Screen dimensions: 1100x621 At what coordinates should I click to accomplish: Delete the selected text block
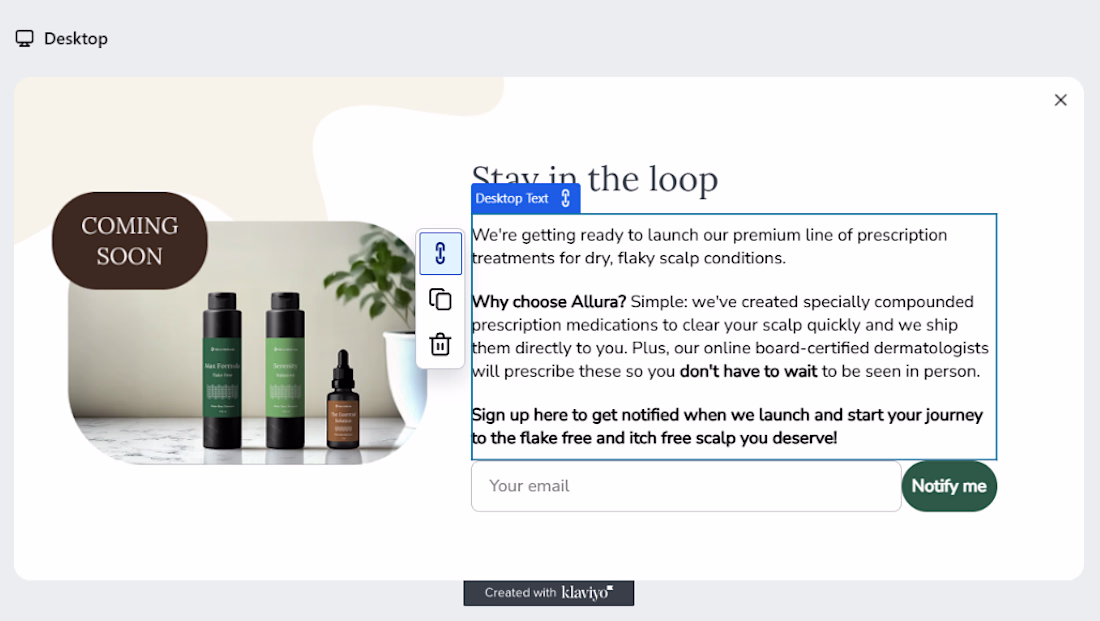441,345
